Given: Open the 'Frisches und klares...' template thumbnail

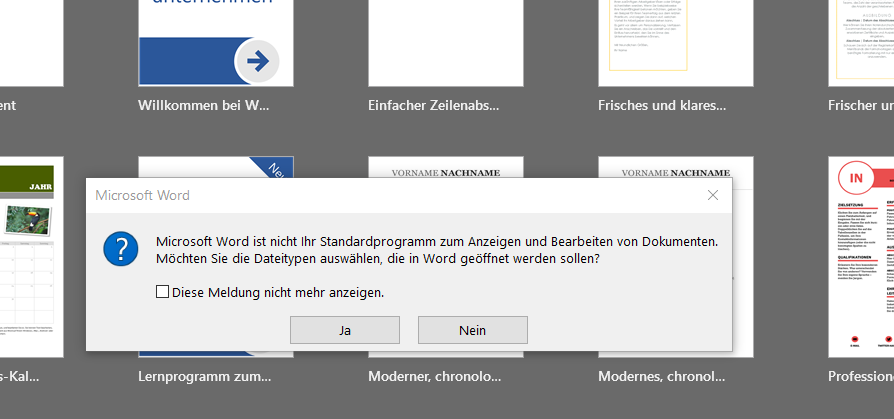Looking at the screenshot, I should click(676, 43).
